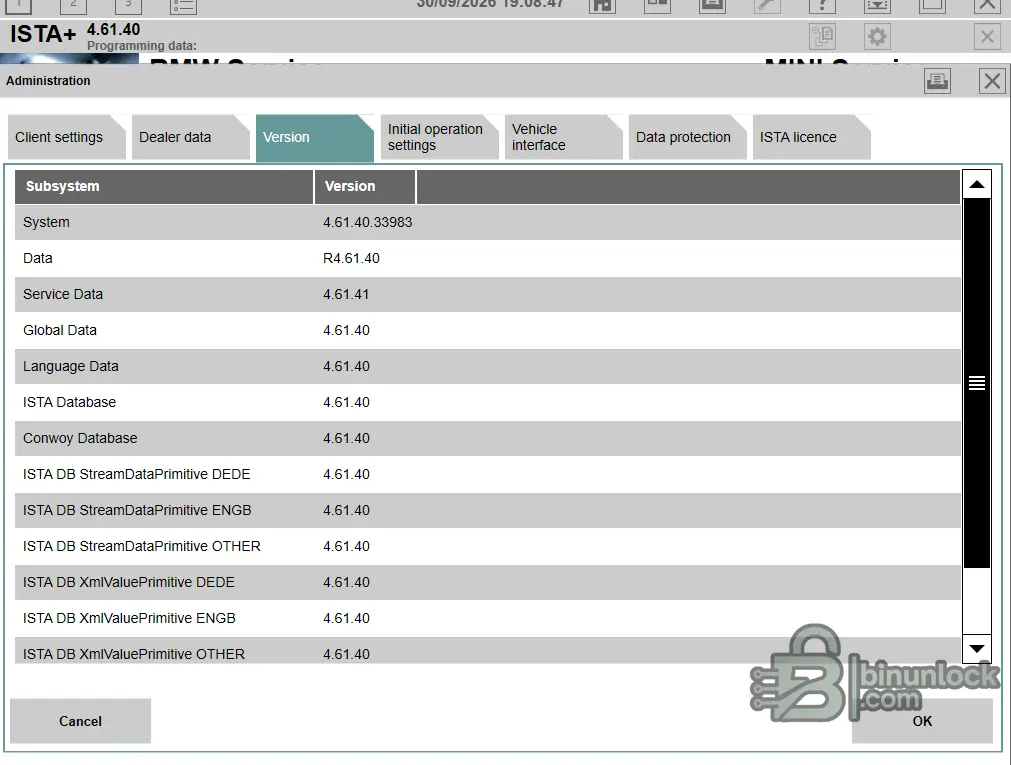
Task: Close the Administration dialog with its X
Action: tap(992, 81)
